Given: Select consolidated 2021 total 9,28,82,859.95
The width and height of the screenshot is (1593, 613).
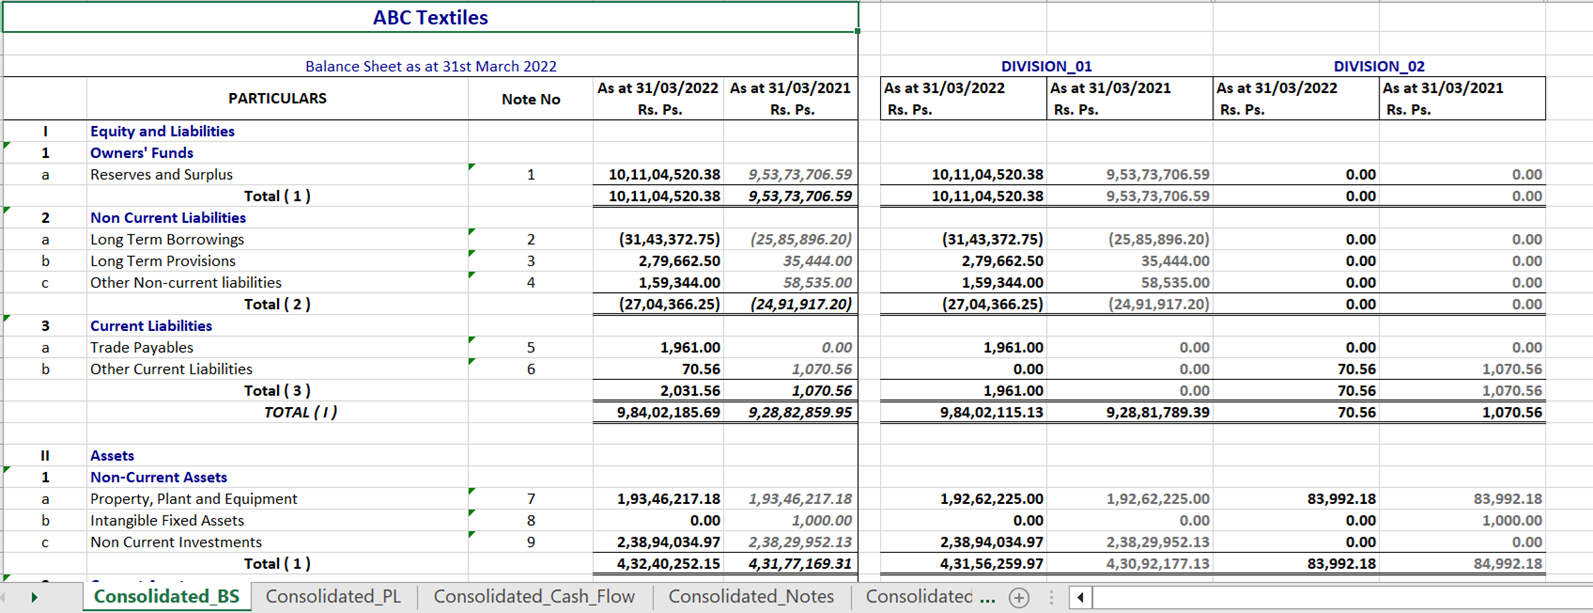Looking at the screenshot, I should (799, 412).
